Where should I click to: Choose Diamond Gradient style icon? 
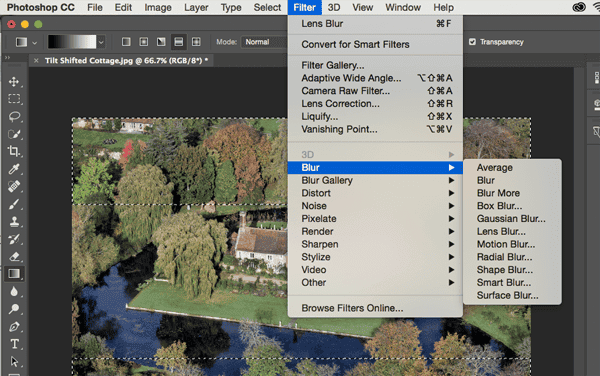tap(196, 42)
